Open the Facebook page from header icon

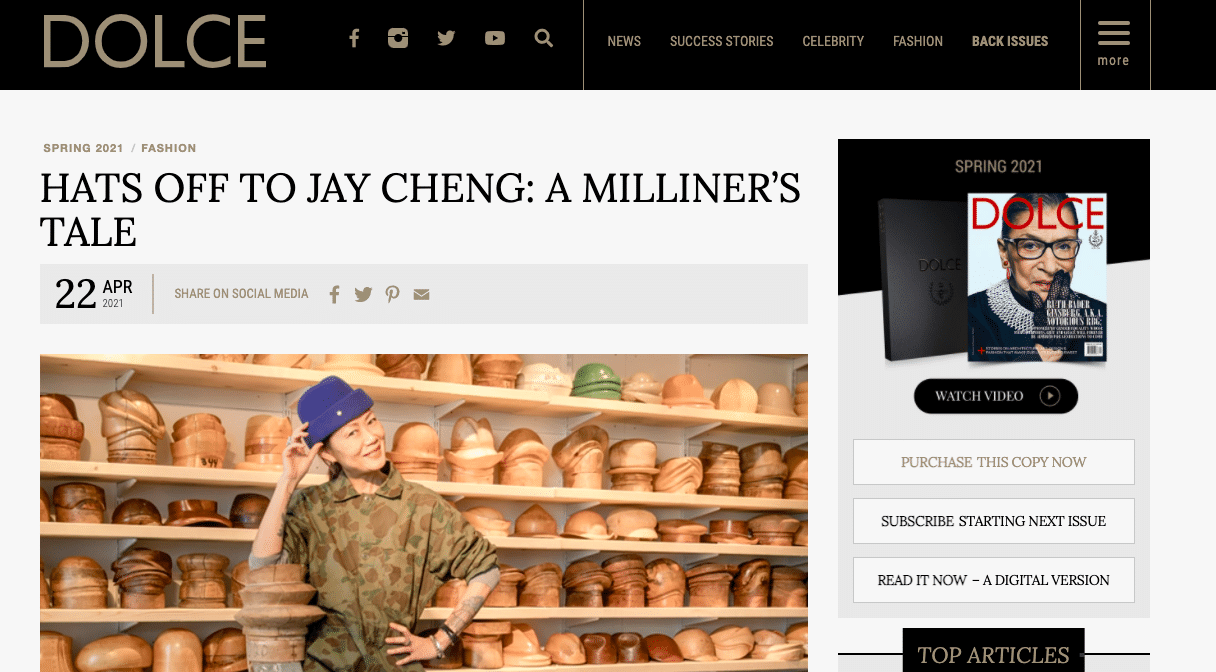pos(354,39)
